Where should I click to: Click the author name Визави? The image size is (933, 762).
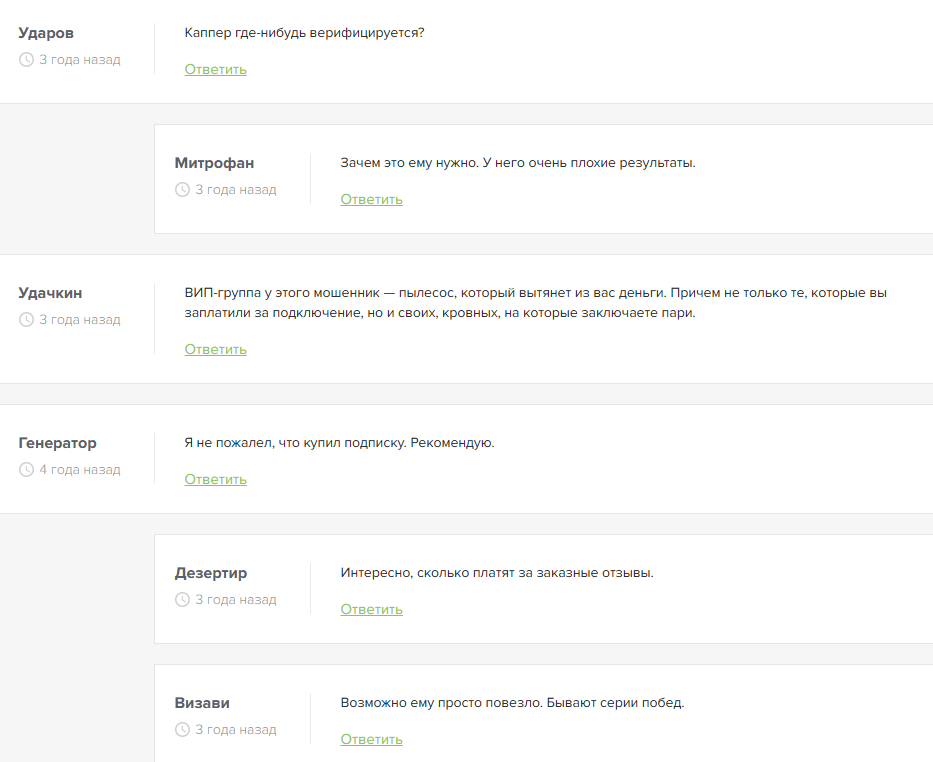click(x=202, y=703)
